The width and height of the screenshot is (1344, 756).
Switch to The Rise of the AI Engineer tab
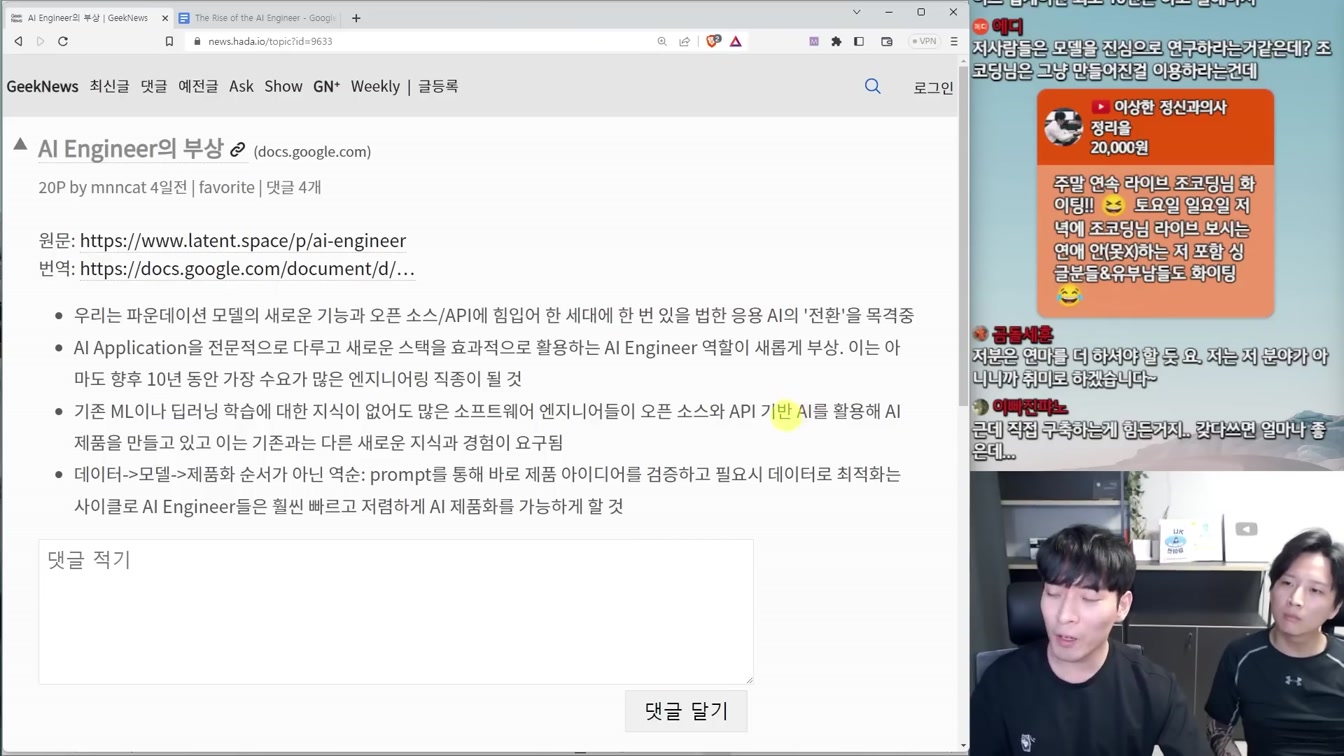coord(258,18)
